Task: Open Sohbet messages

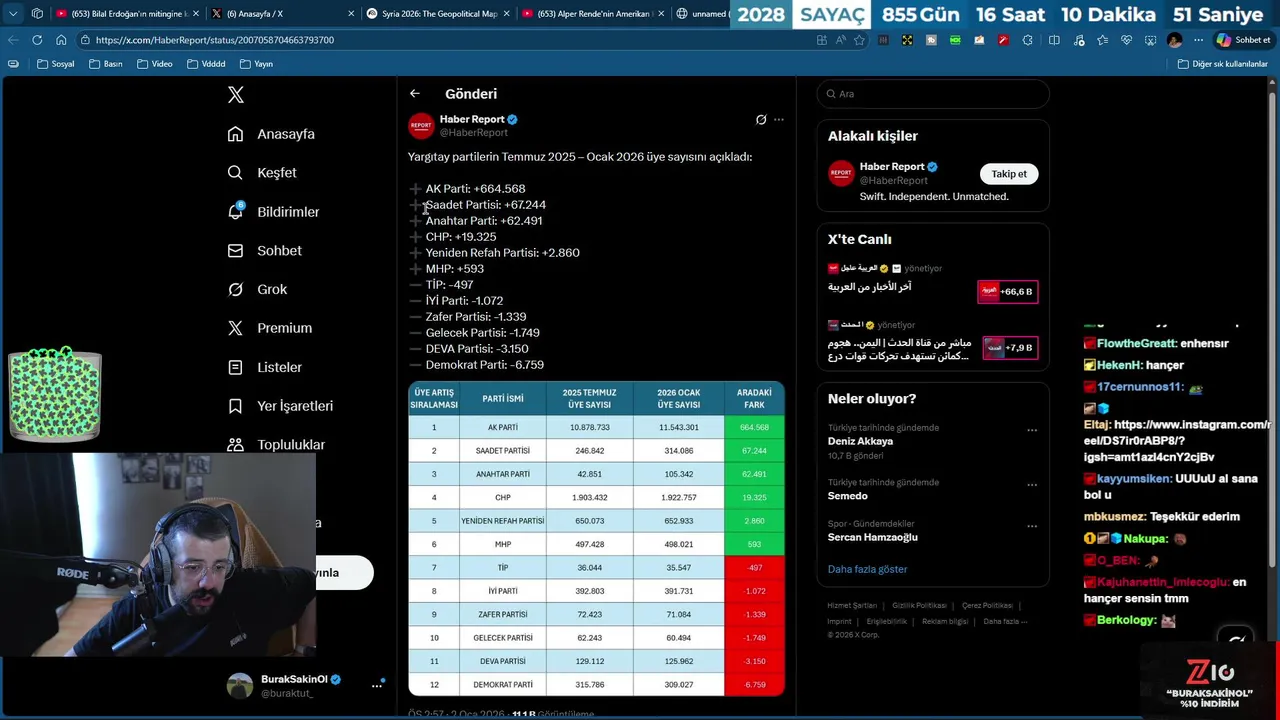Action: 264,251
